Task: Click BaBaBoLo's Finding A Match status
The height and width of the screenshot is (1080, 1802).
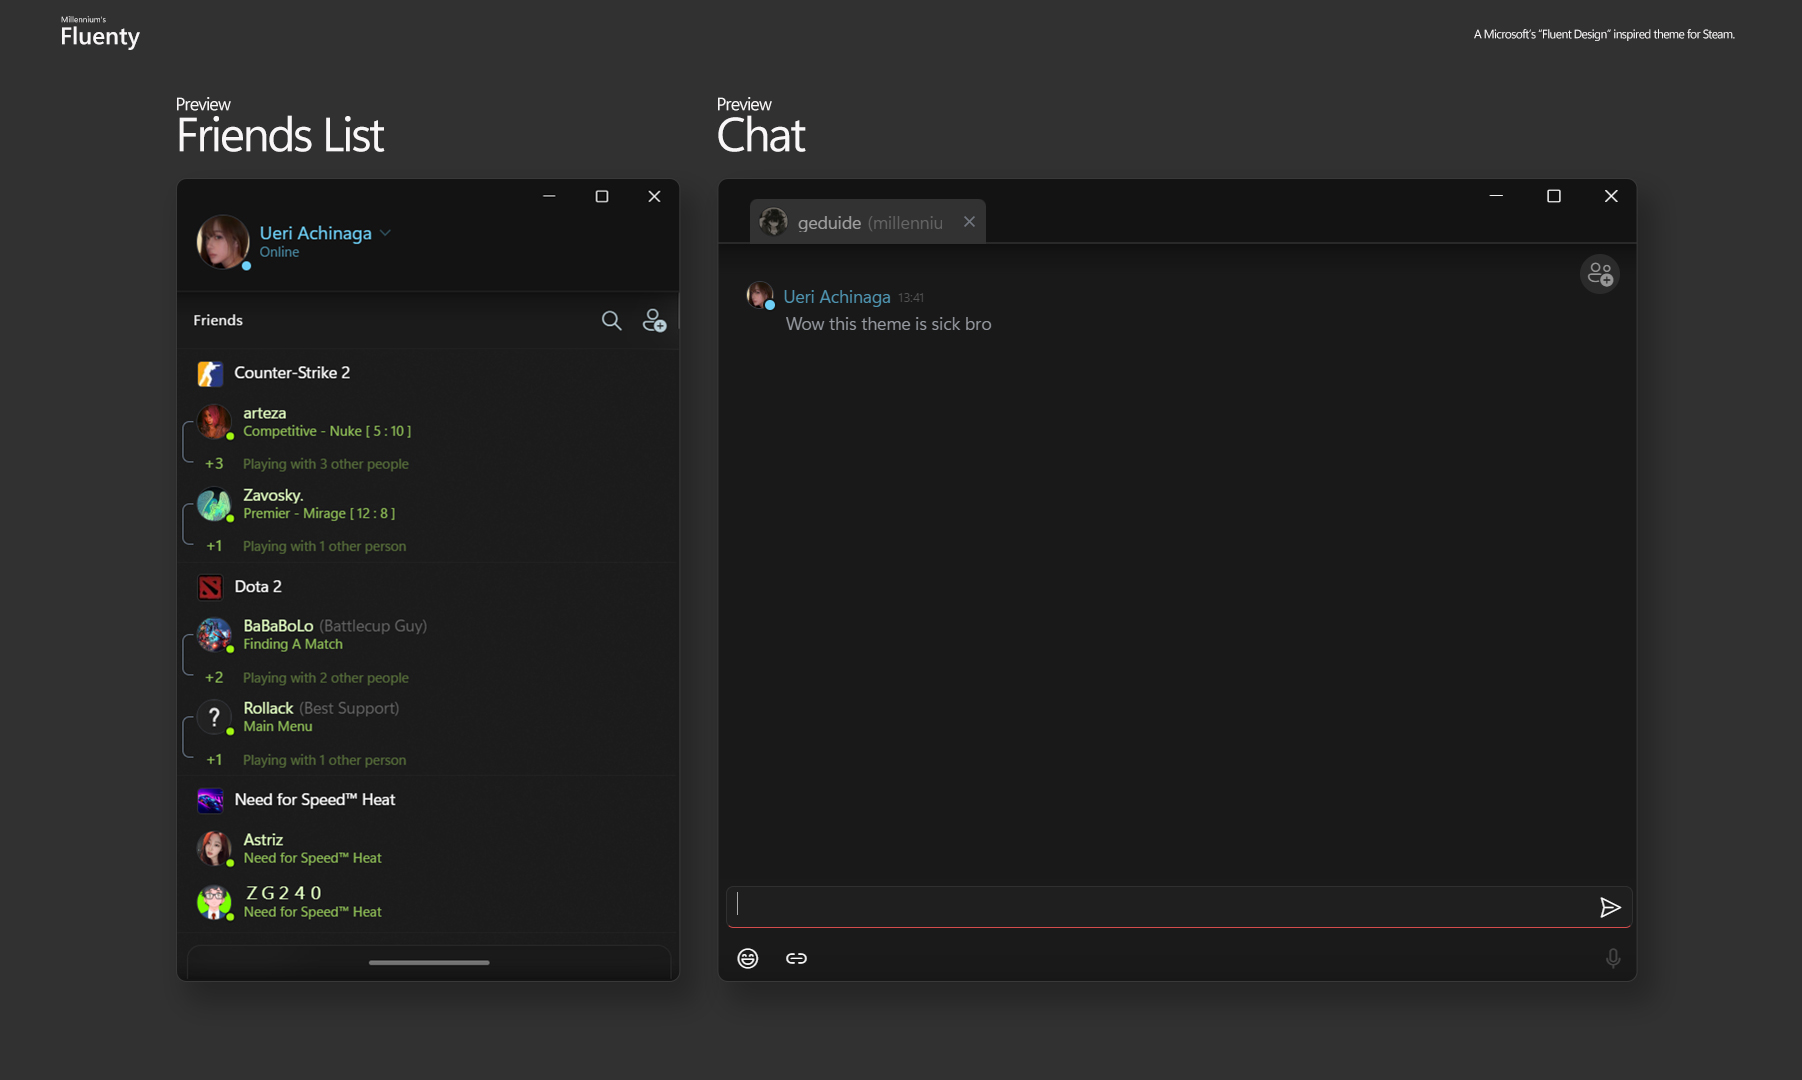Action: [x=293, y=644]
